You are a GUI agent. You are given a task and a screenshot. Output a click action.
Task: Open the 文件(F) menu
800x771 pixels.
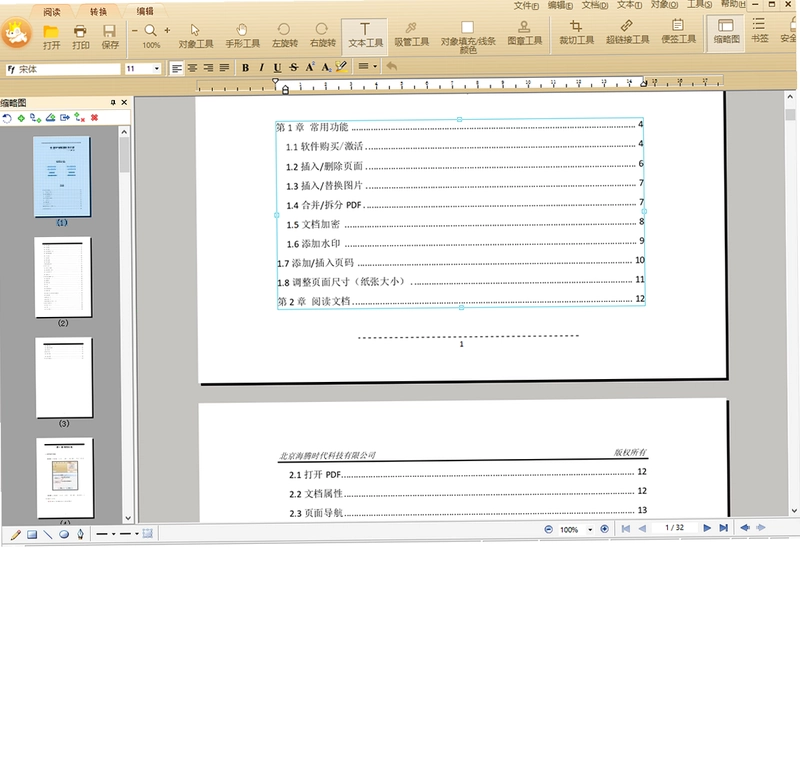click(526, 6)
